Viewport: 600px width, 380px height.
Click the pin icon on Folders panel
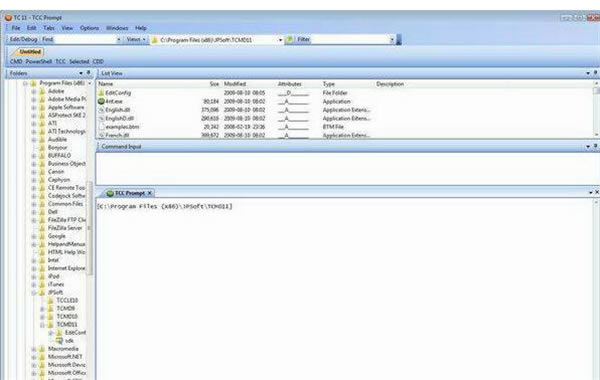88,73
